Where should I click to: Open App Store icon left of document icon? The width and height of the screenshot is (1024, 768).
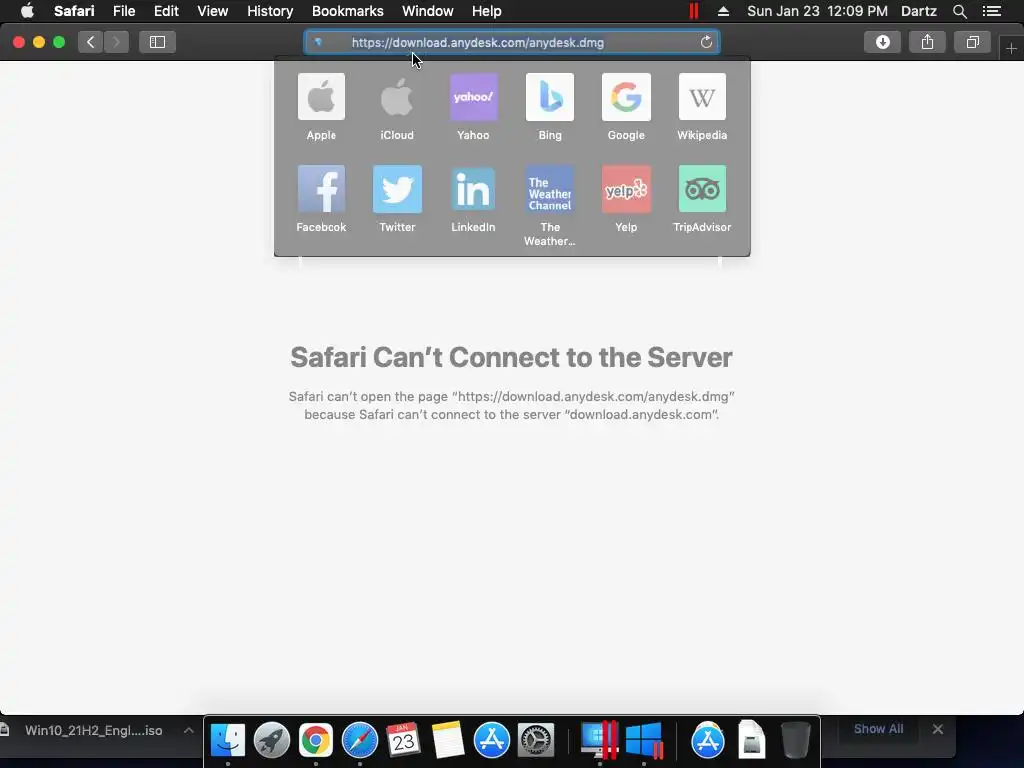(x=707, y=740)
